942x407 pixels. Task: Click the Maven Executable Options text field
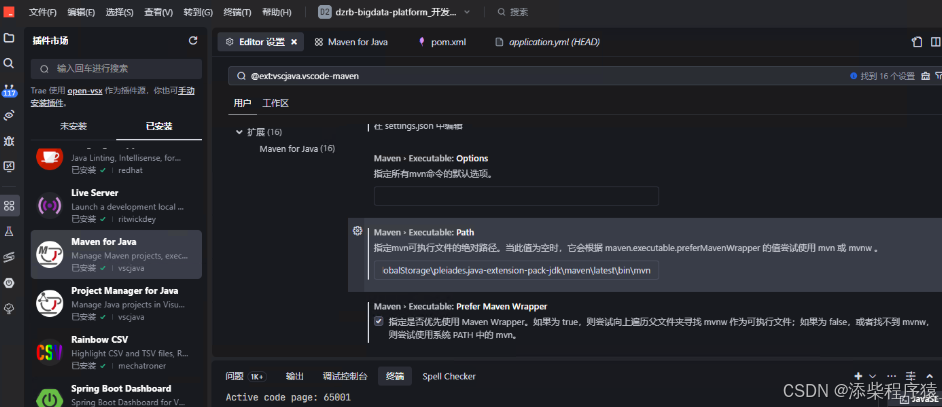pyautogui.click(x=516, y=196)
